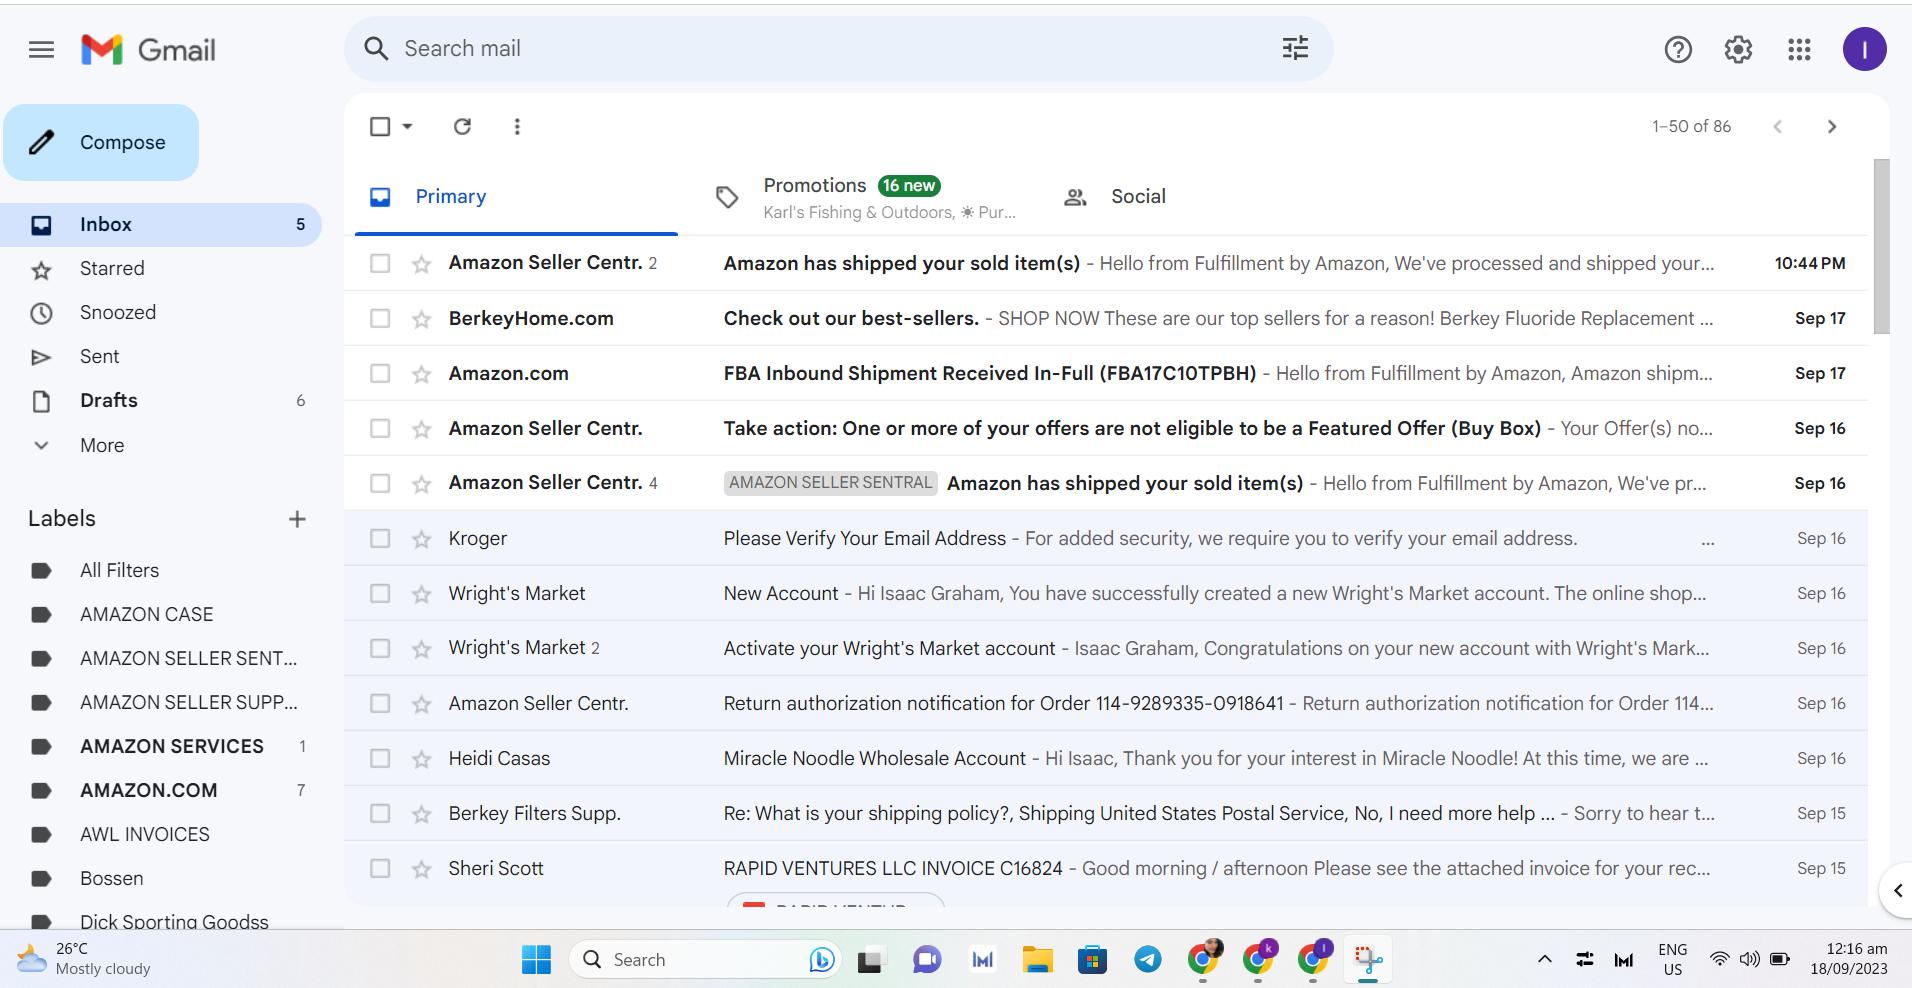
Task: Open Windows Start button
Action: point(536,959)
